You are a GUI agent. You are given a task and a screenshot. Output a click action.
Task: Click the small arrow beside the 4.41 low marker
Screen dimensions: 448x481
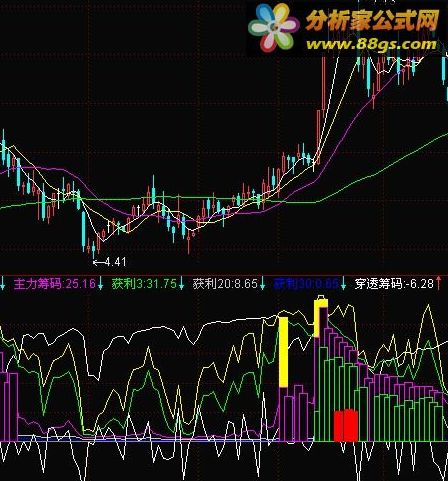click(x=99, y=263)
